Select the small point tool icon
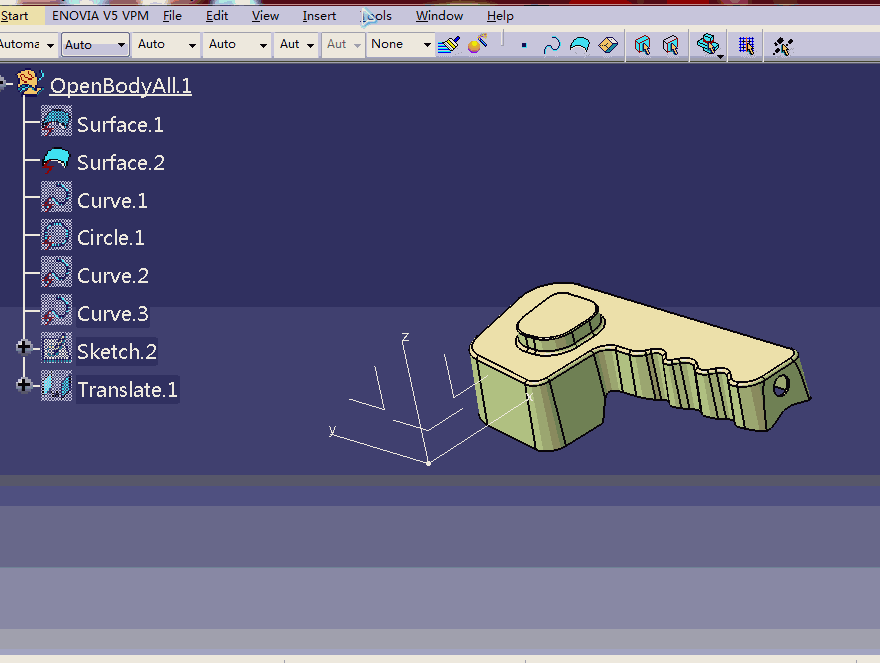Image resolution: width=880 pixels, height=663 pixels. (523, 45)
